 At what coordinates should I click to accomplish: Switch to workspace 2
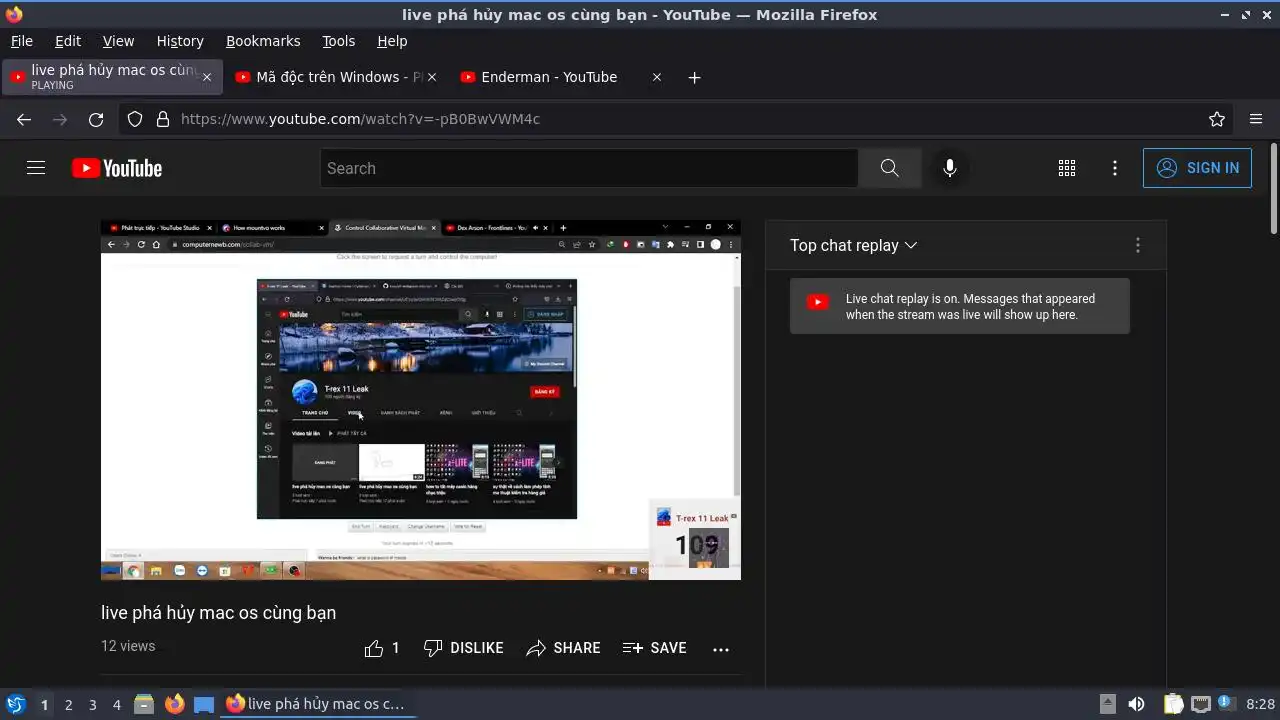click(68, 705)
